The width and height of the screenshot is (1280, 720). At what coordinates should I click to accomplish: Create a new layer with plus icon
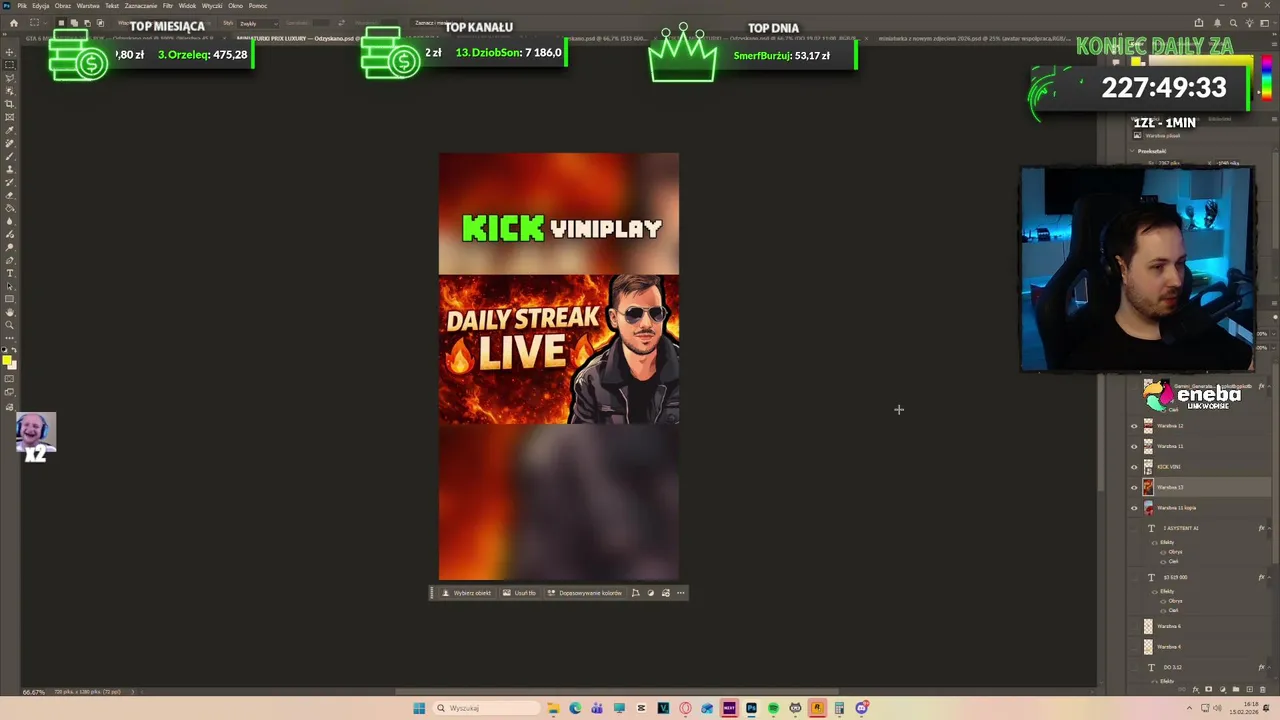pos(1248,689)
